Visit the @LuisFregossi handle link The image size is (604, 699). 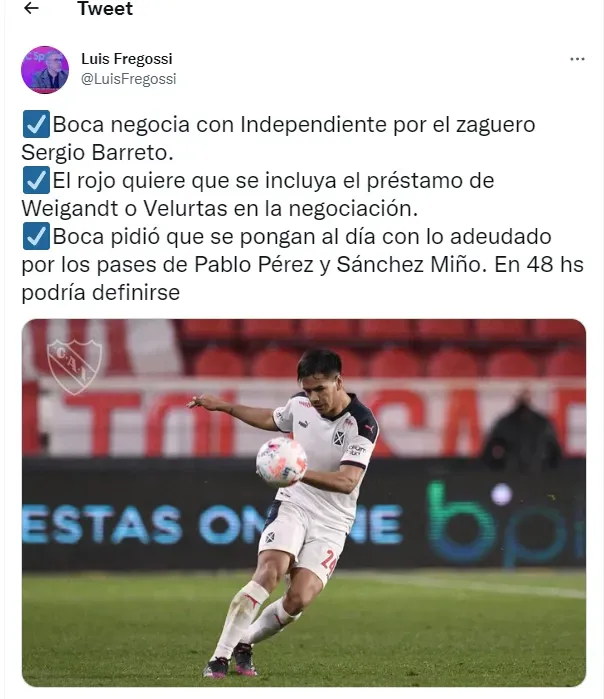point(128,78)
